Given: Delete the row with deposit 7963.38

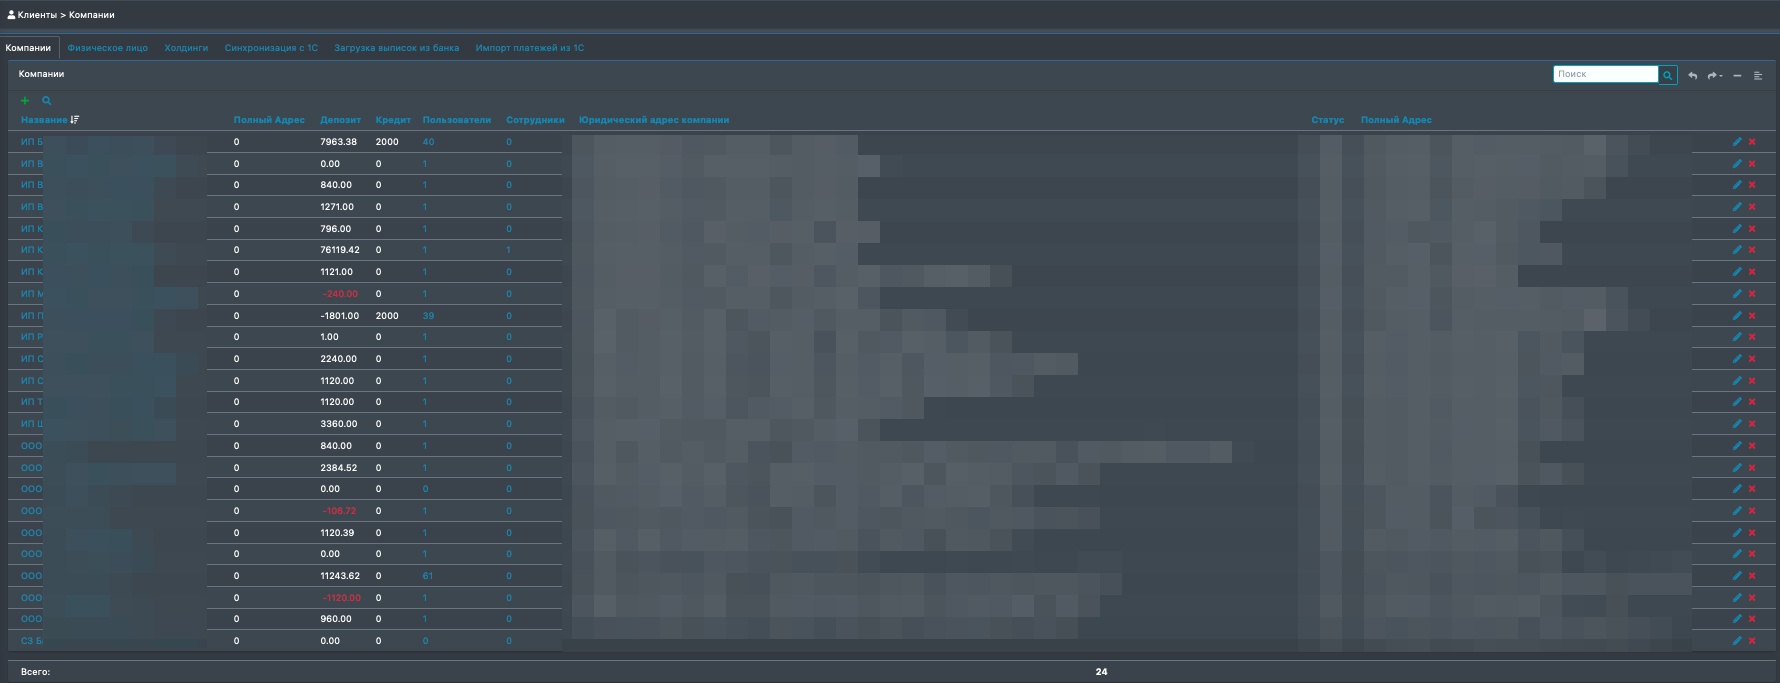Looking at the screenshot, I should pos(1752,142).
